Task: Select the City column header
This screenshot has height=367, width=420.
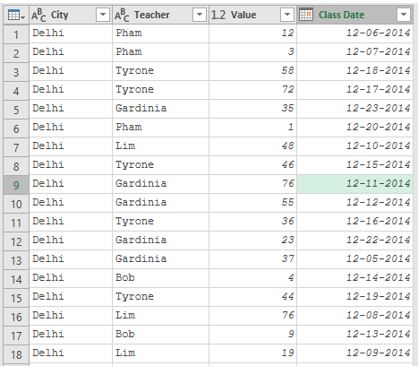Action: coord(71,15)
